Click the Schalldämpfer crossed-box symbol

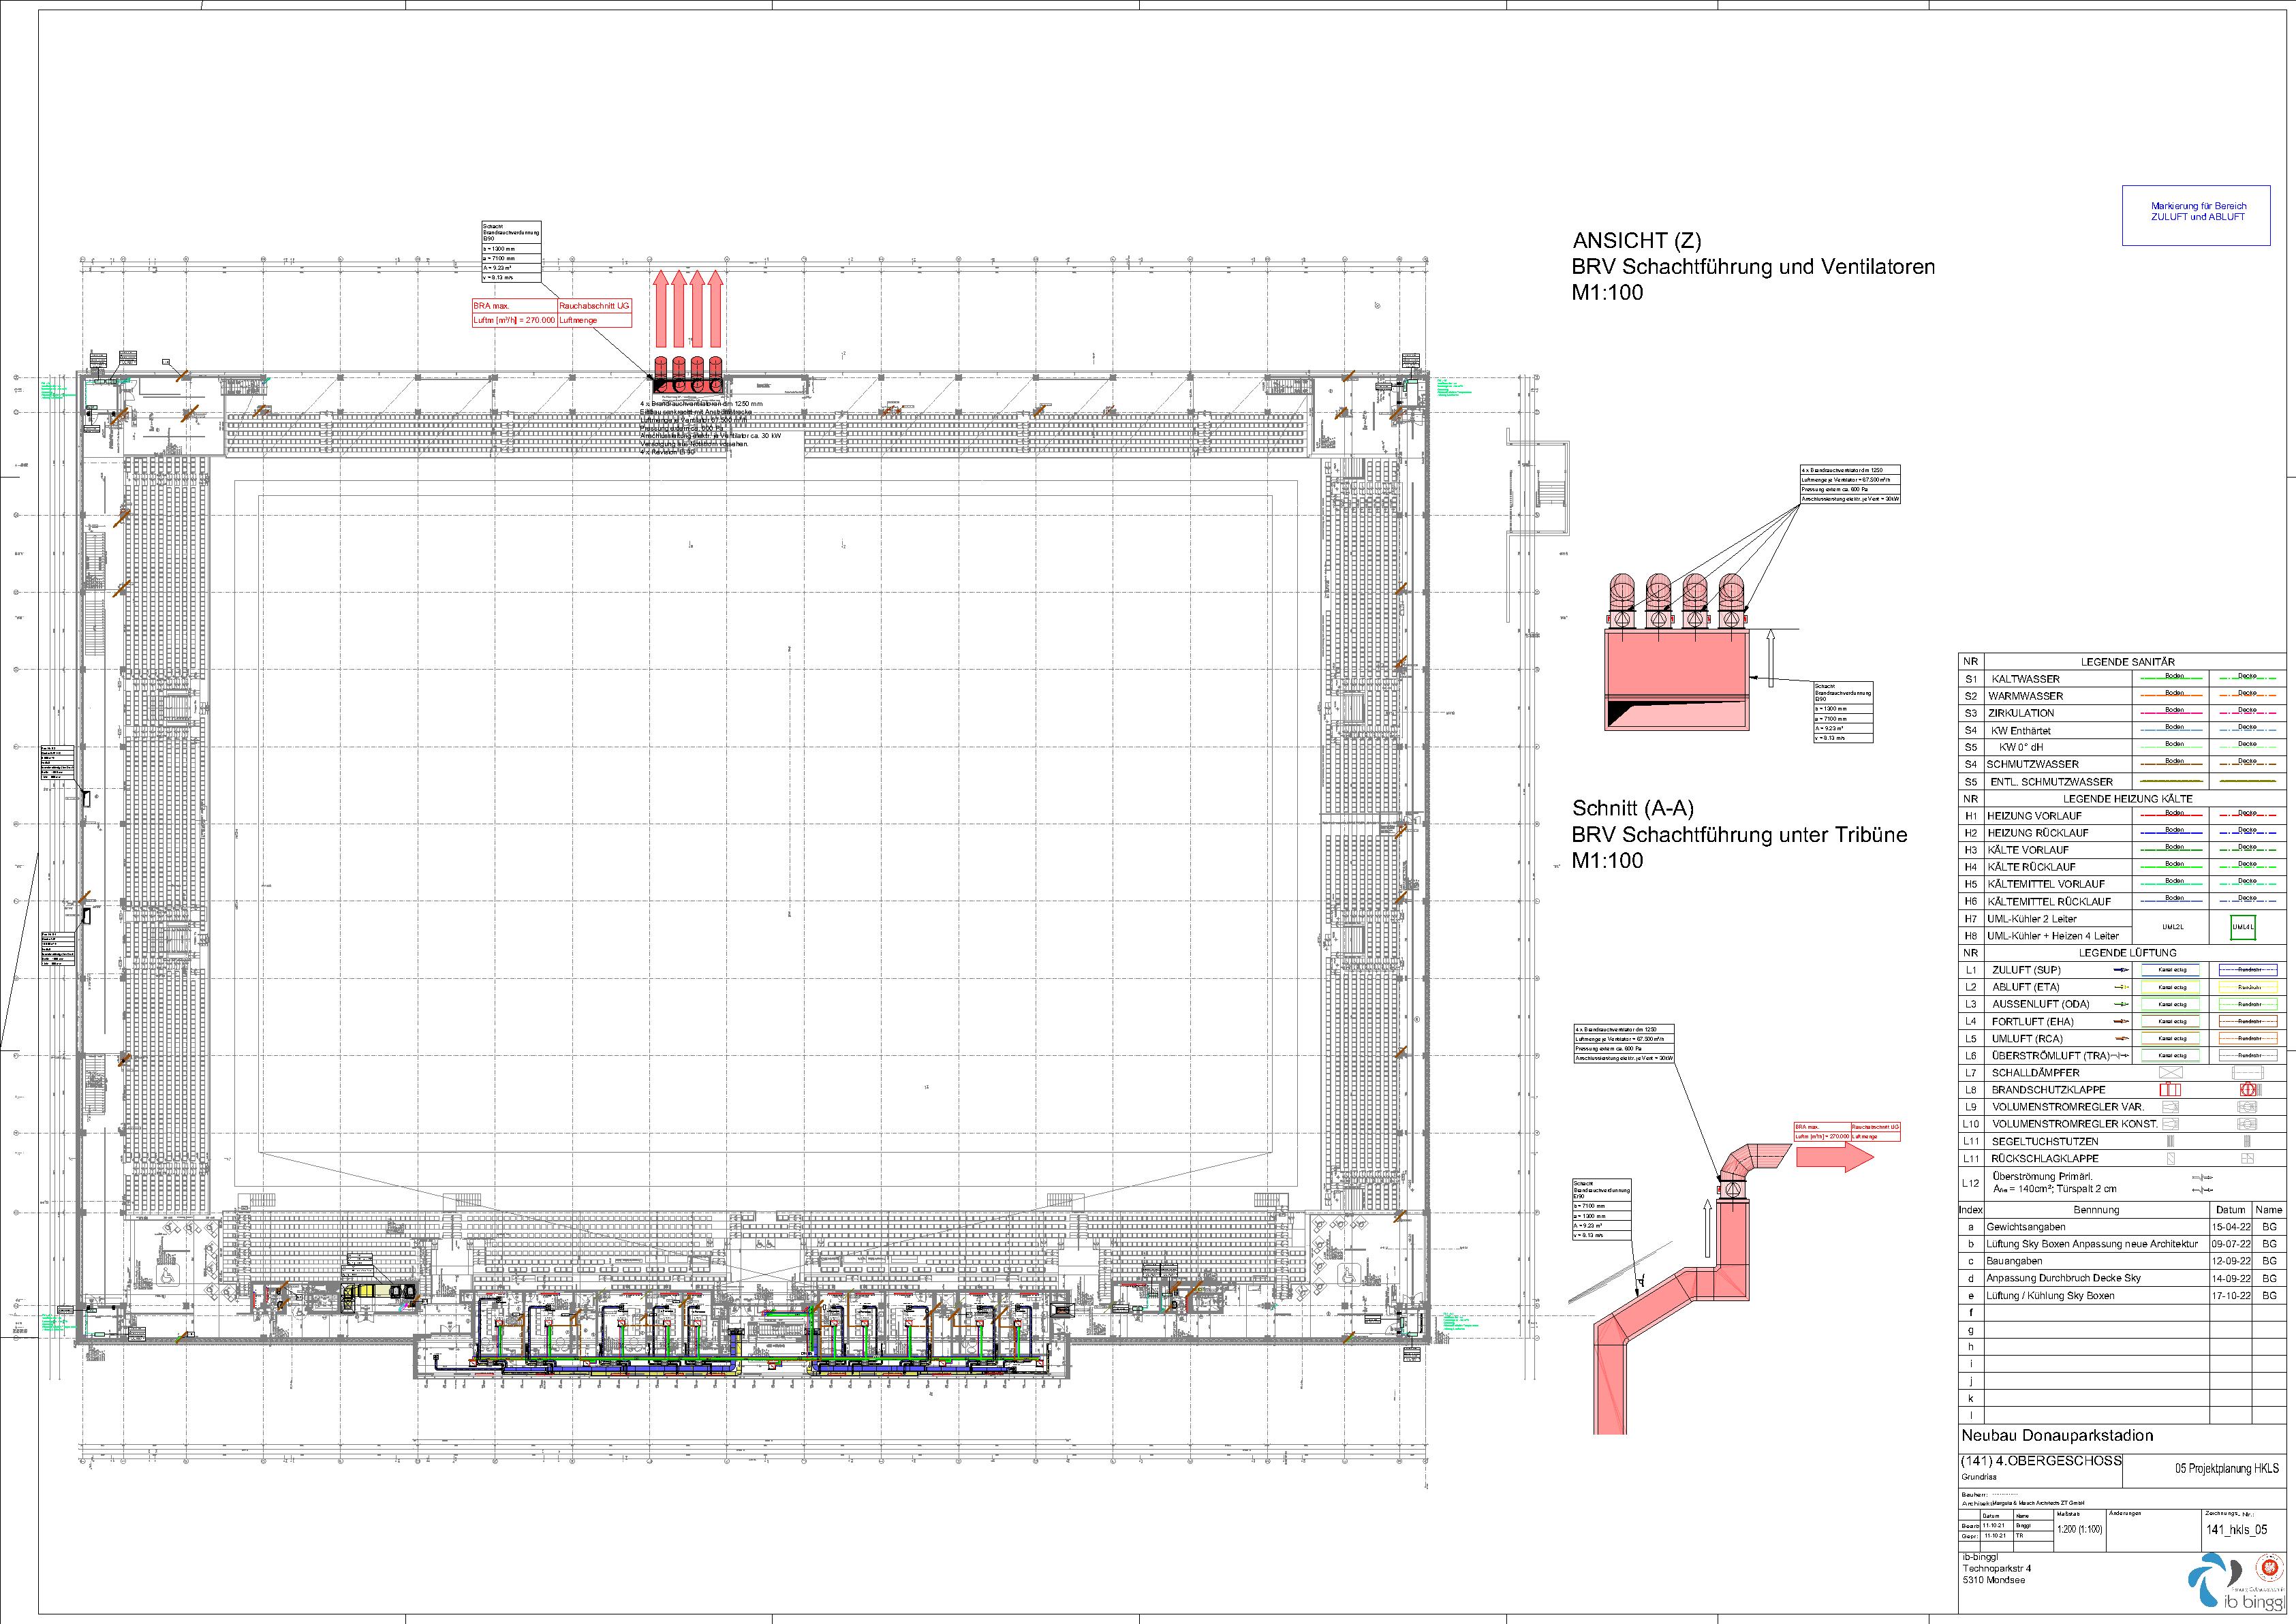[2170, 1073]
